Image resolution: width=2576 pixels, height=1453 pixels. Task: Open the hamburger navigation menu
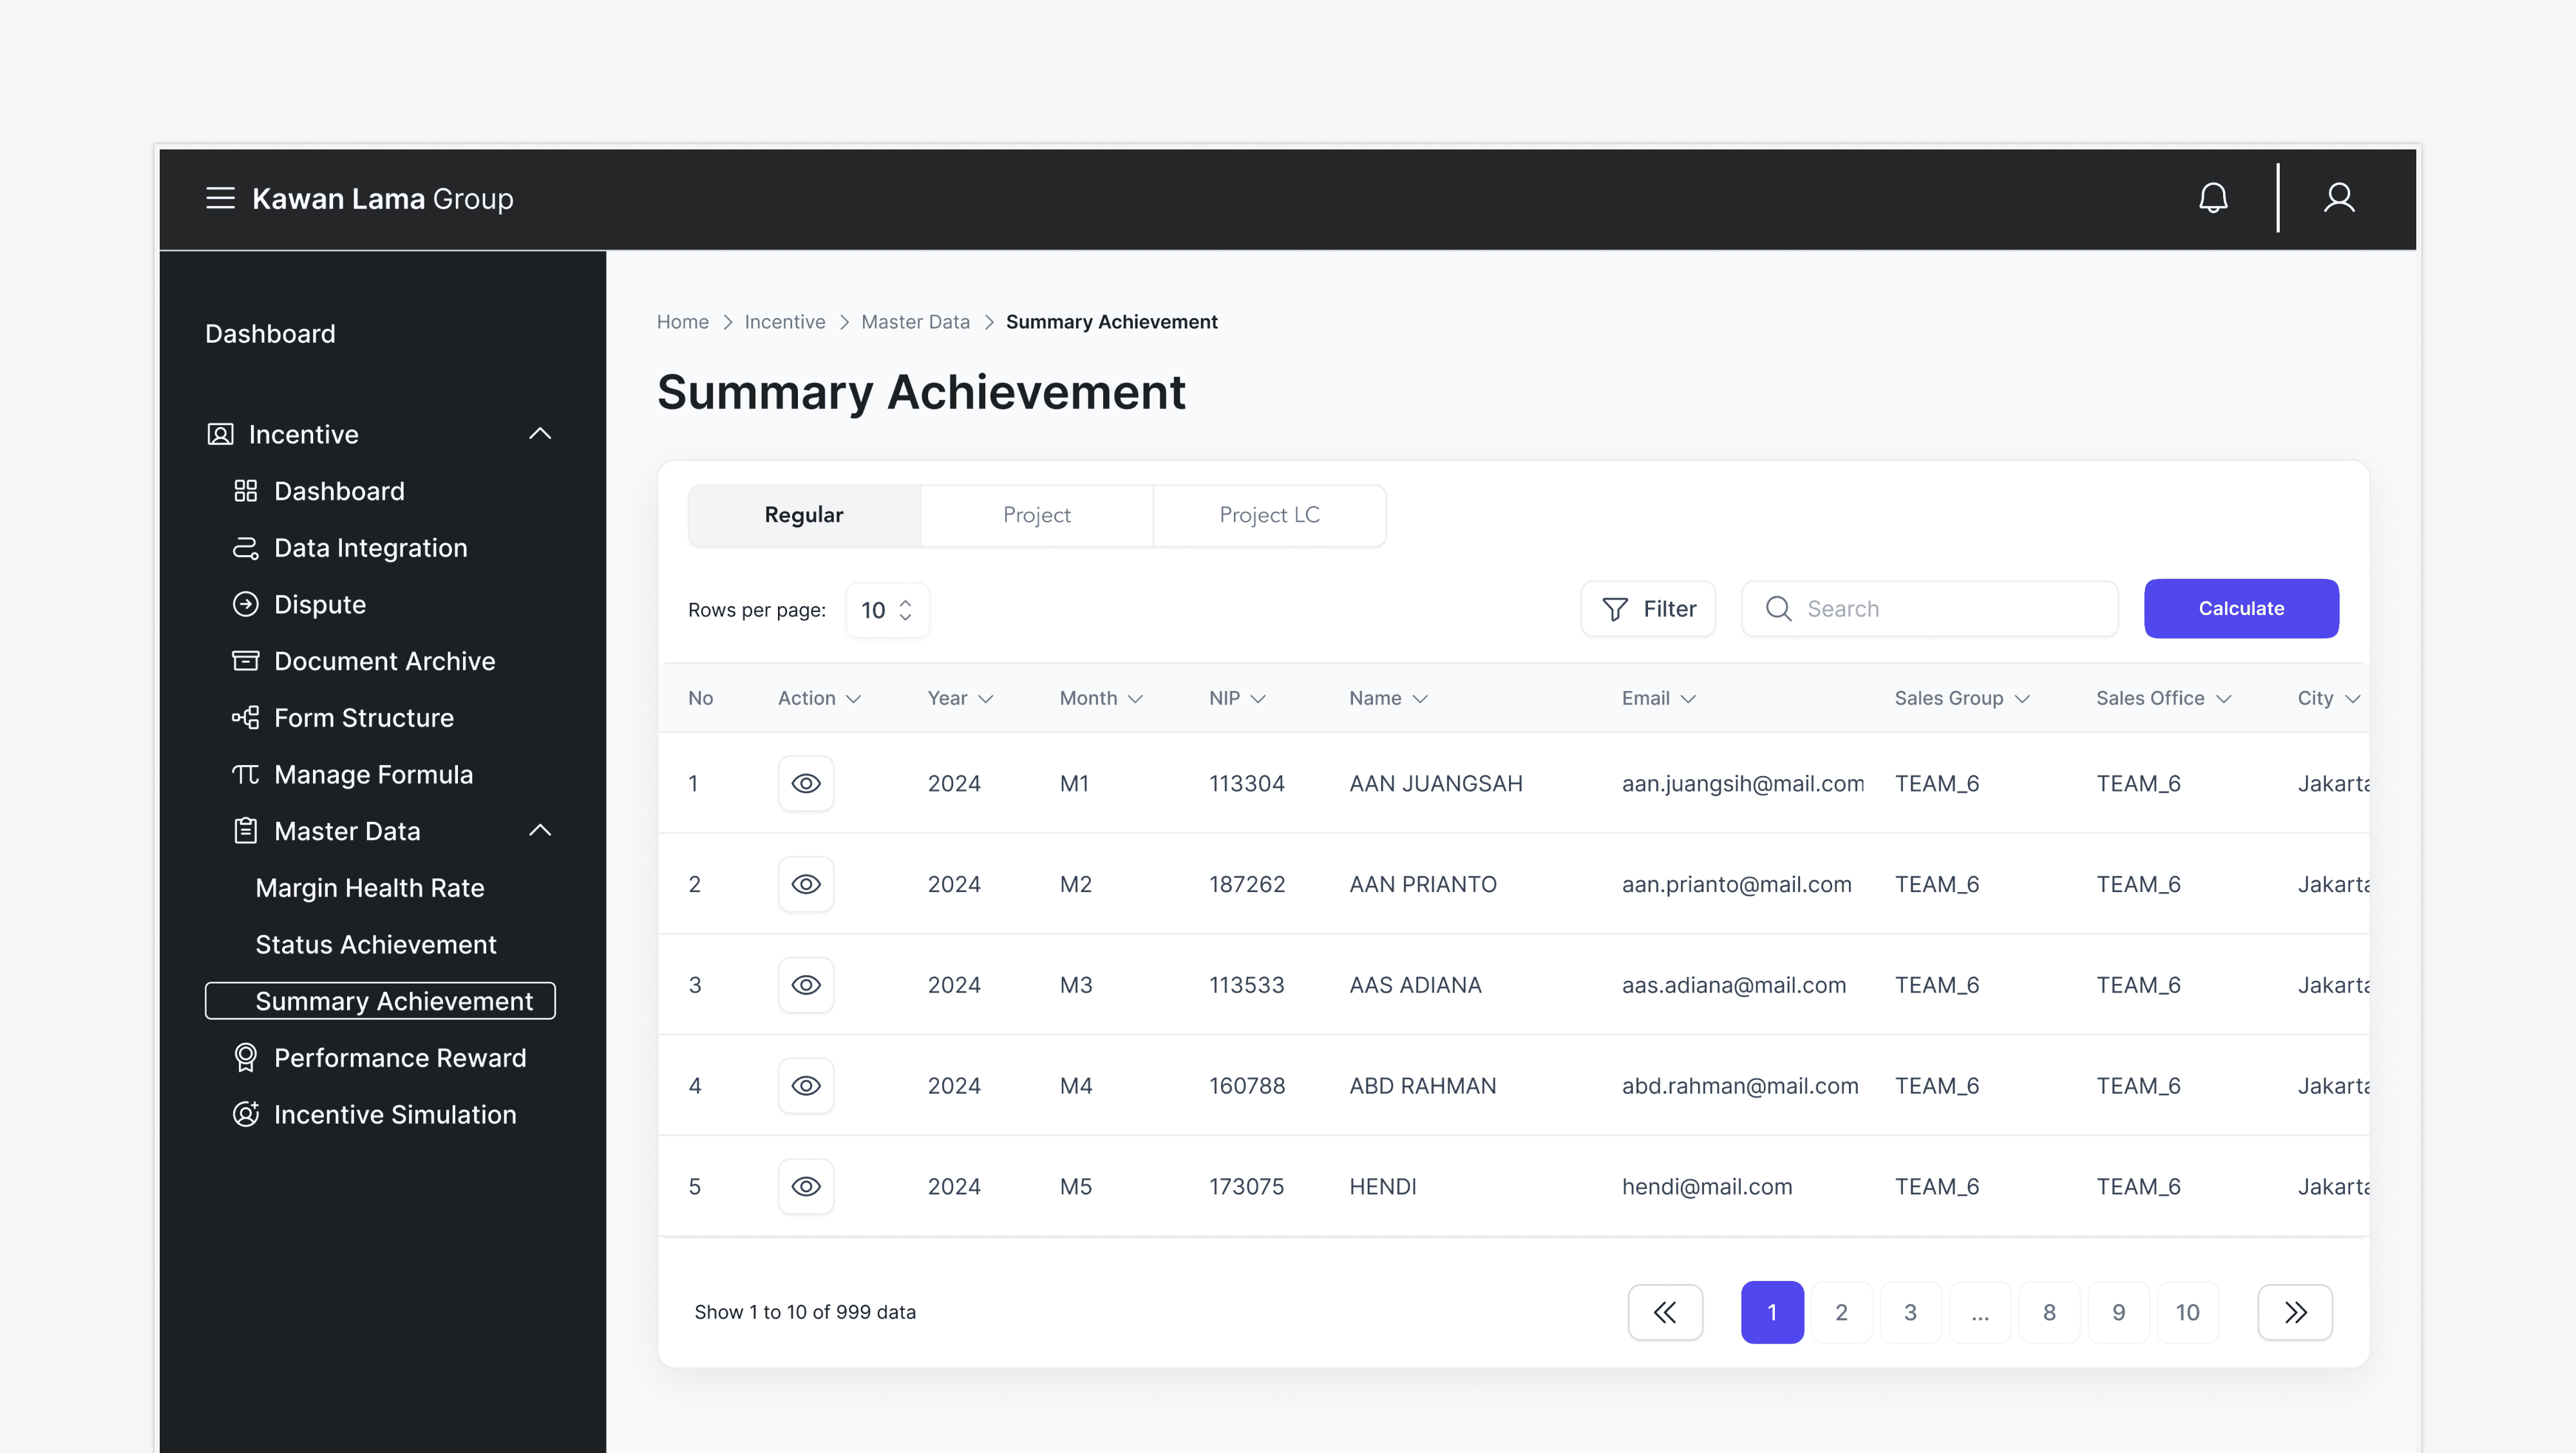coord(220,198)
